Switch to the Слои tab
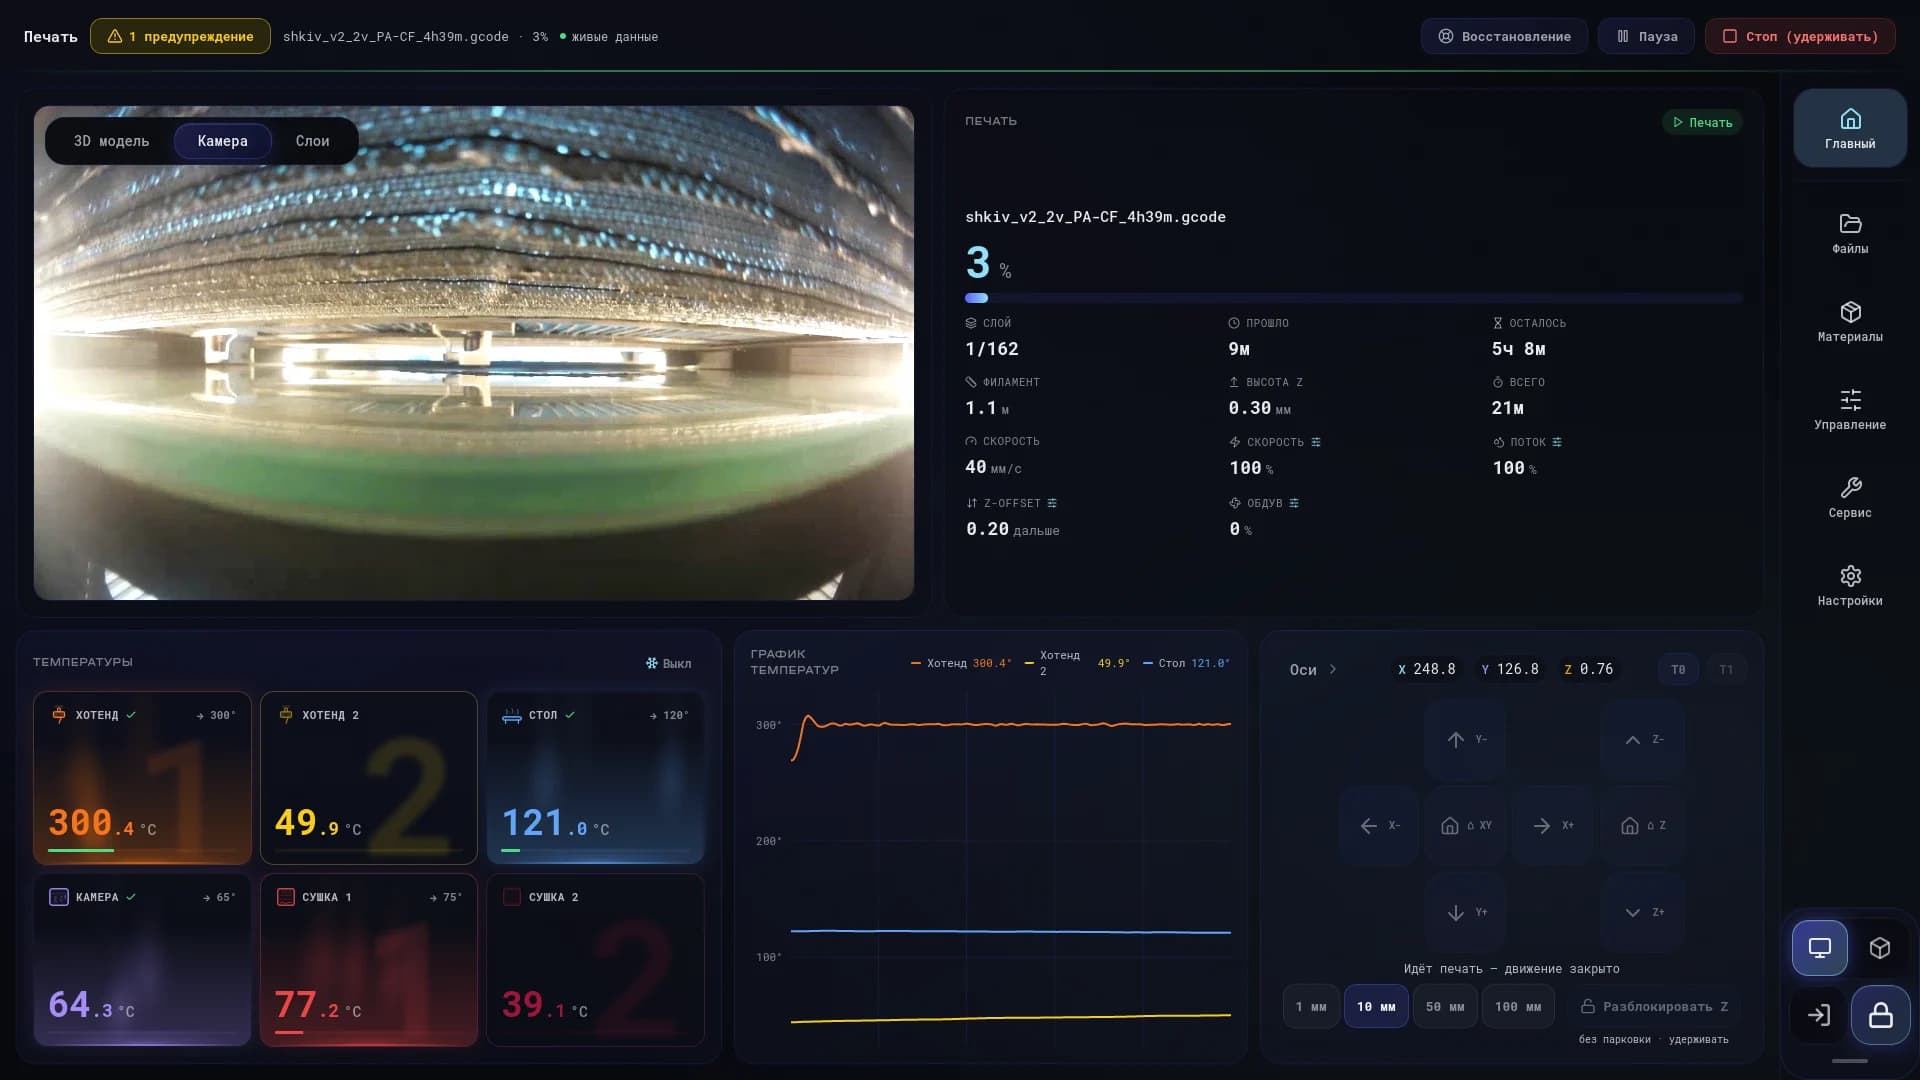This screenshot has height=1080, width=1920. pos(312,141)
